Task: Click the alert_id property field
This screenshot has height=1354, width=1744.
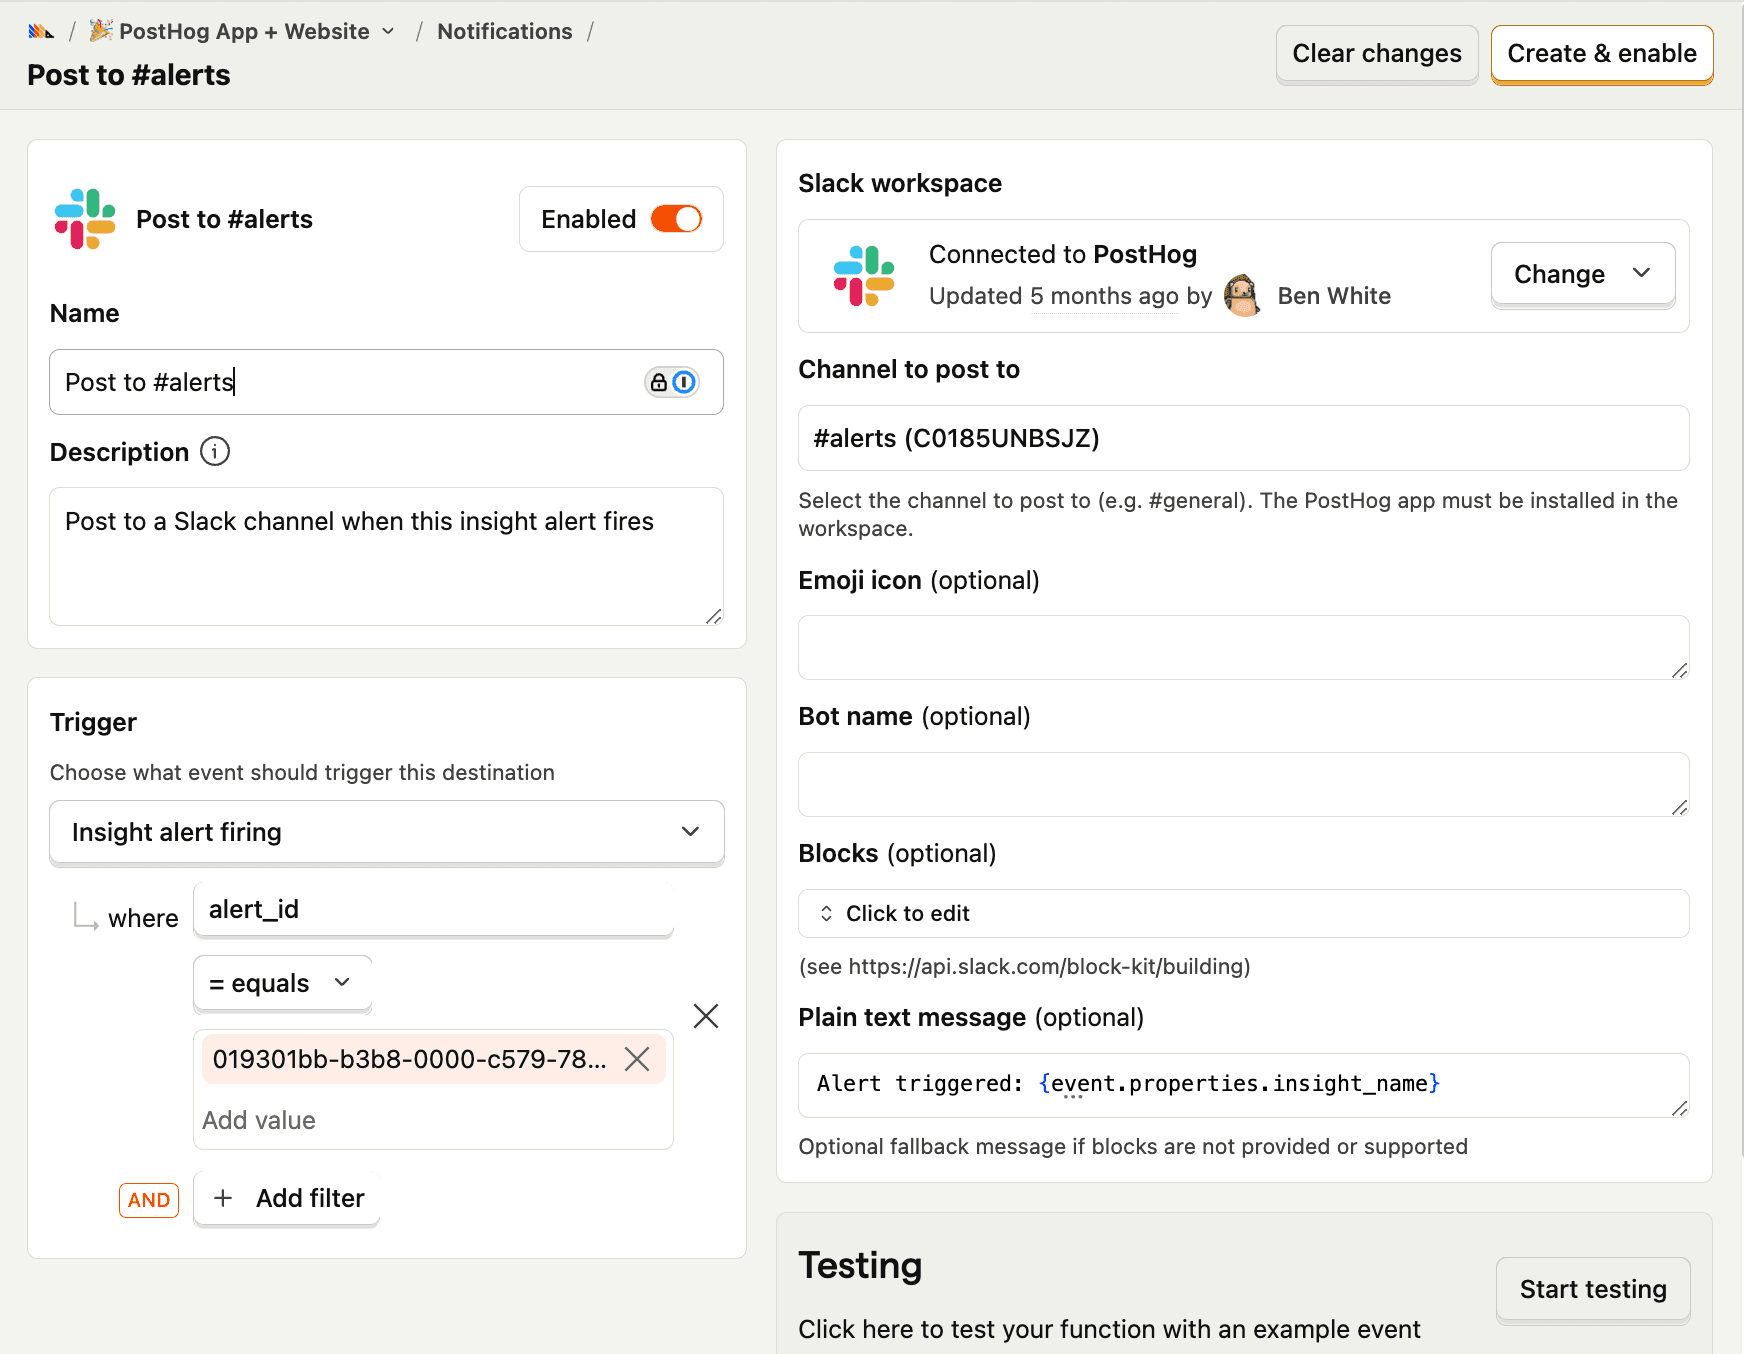Action: tap(433, 909)
